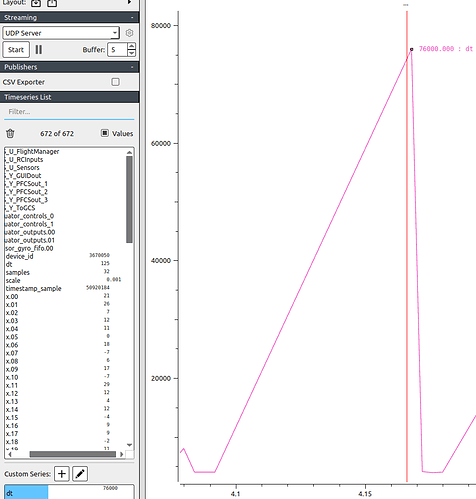Select uator_controls_0 entry
The height and width of the screenshot is (499, 476).
(29, 216)
